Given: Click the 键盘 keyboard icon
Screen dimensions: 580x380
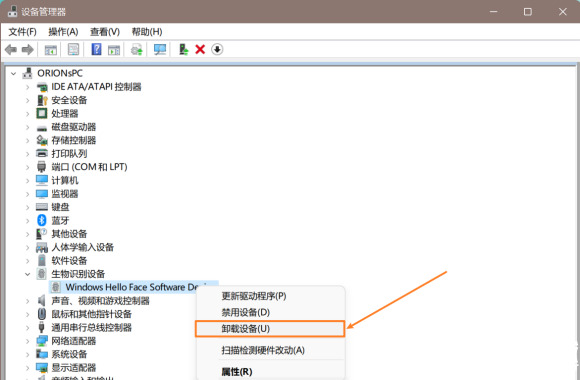Looking at the screenshot, I should click(42, 207).
